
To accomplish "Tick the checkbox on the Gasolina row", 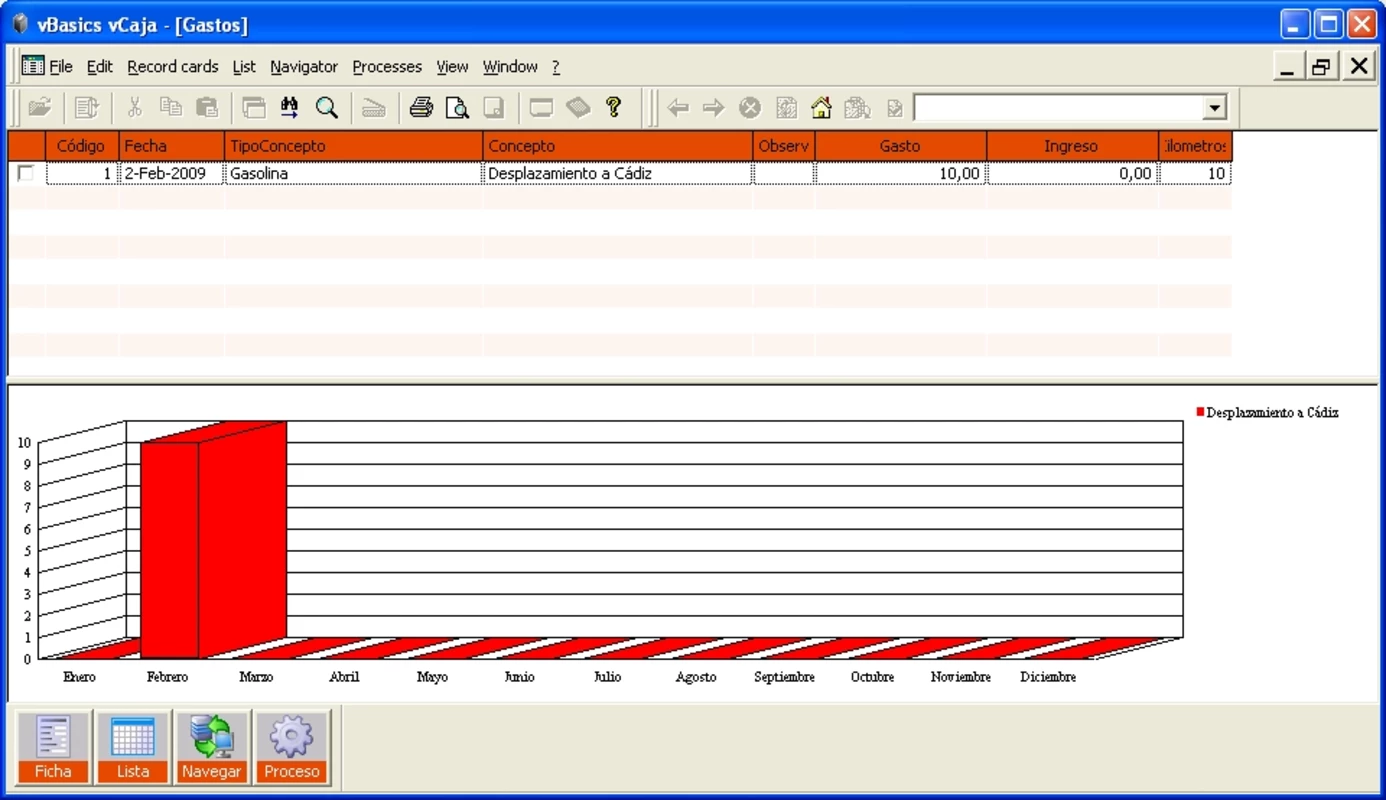I will pos(25,173).
